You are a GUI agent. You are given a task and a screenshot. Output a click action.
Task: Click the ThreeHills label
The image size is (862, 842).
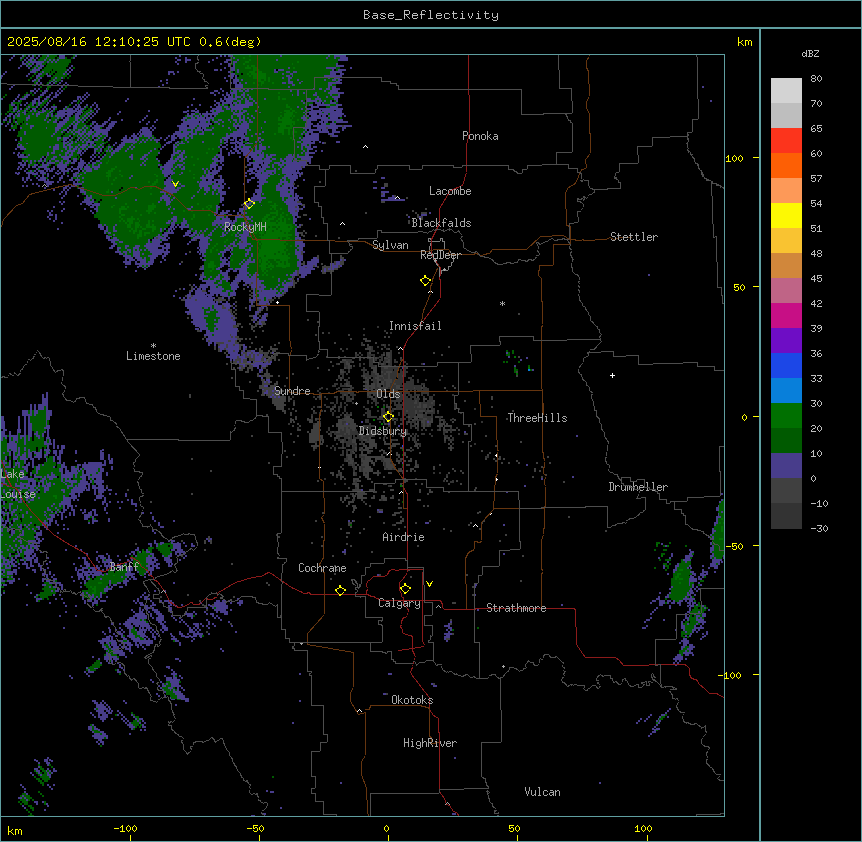pos(537,418)
